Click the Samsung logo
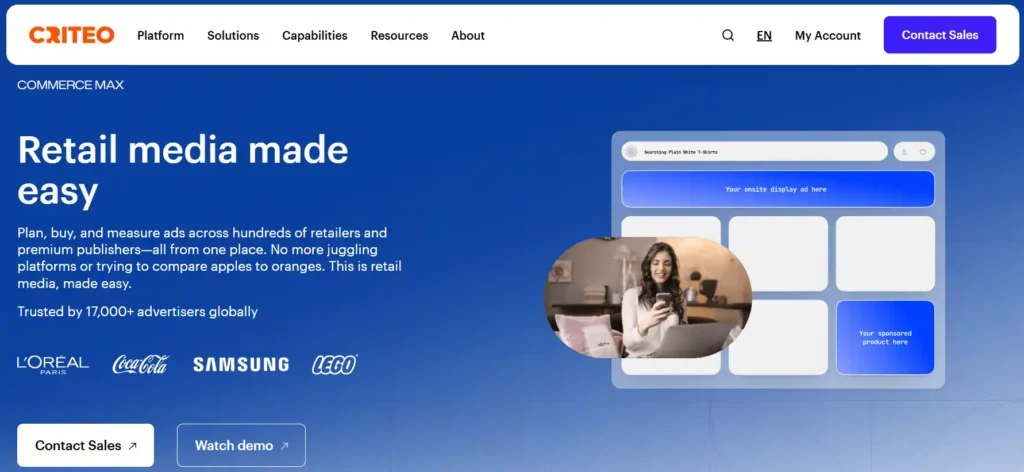Image resolution: width=1024 pixels, height=472 pixels. pyautogui.click(x=241, y=364)
